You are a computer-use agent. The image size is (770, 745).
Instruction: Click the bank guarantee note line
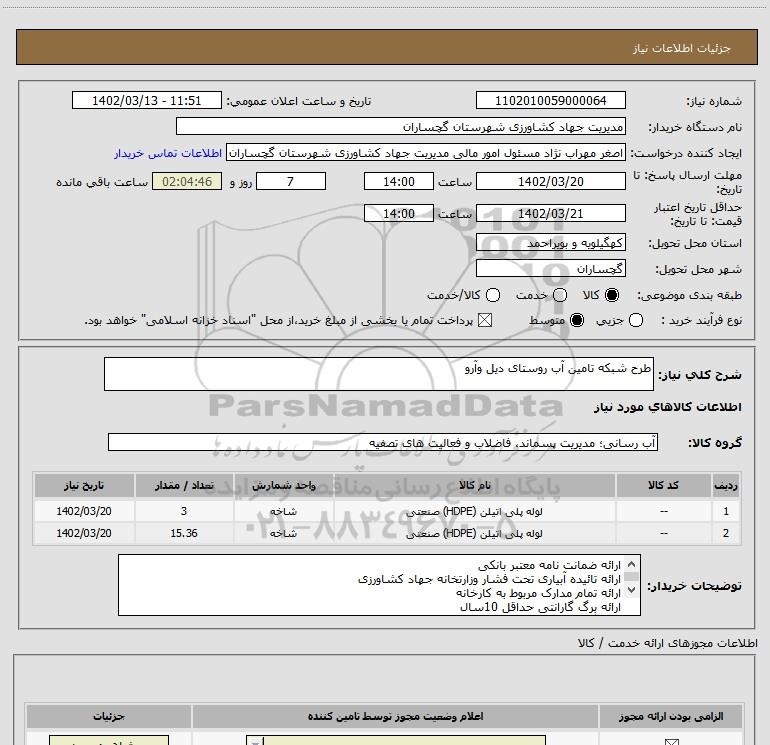(x=549, y=565)
